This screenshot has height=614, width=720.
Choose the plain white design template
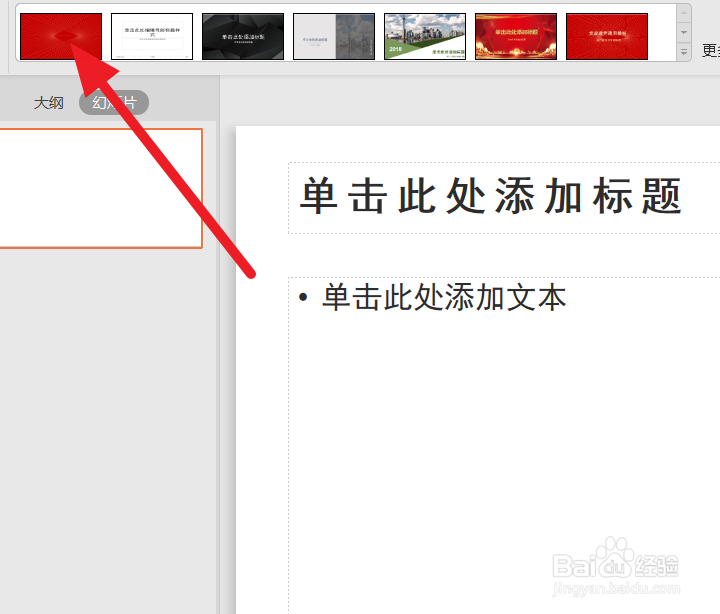pyautogui.click(x=152, y=36)
